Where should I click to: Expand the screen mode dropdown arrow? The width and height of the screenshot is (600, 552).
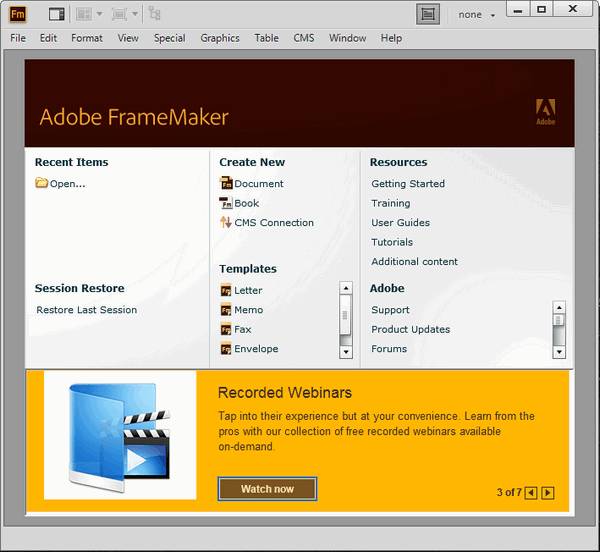135,15
